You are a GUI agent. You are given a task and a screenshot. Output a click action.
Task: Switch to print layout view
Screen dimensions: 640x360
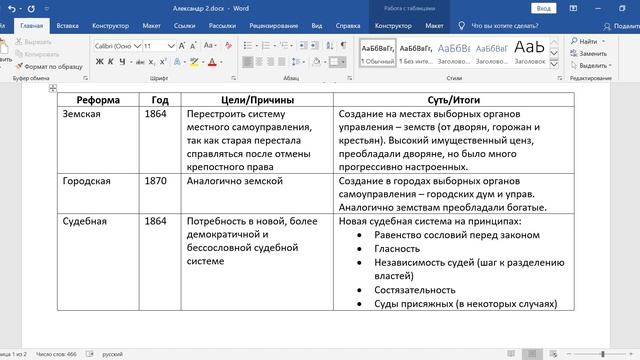[x=532, y=354]
